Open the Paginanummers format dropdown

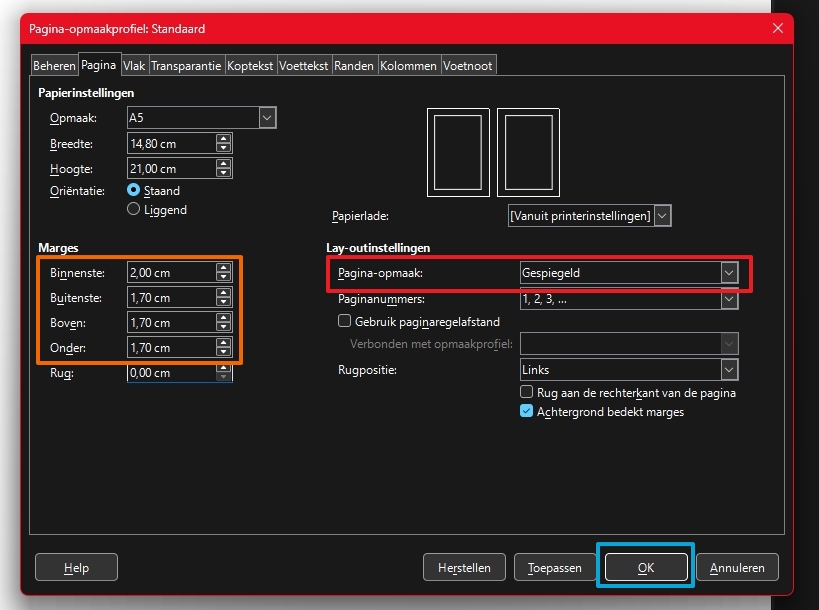tap(629, 299)
